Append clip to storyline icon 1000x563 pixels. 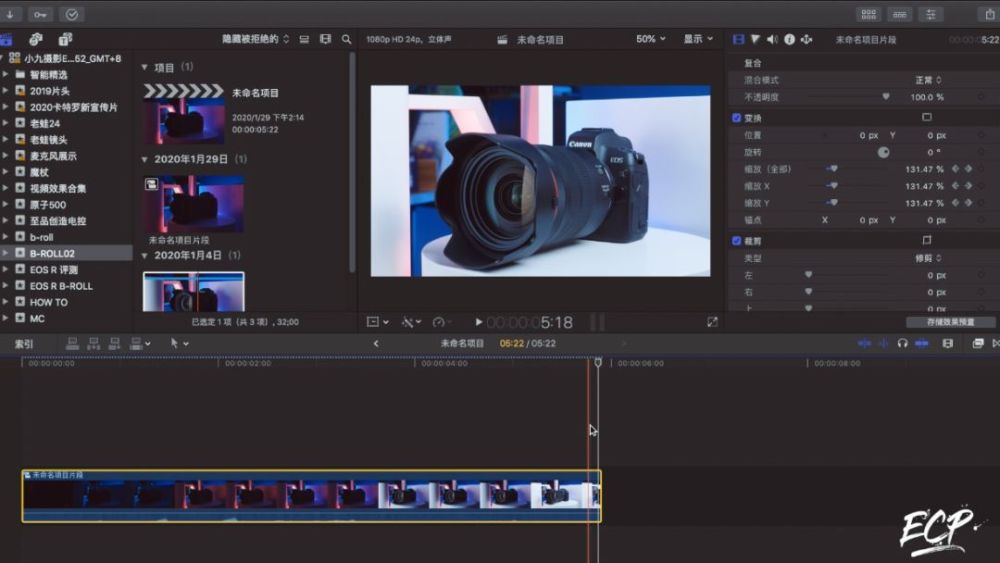115,344
